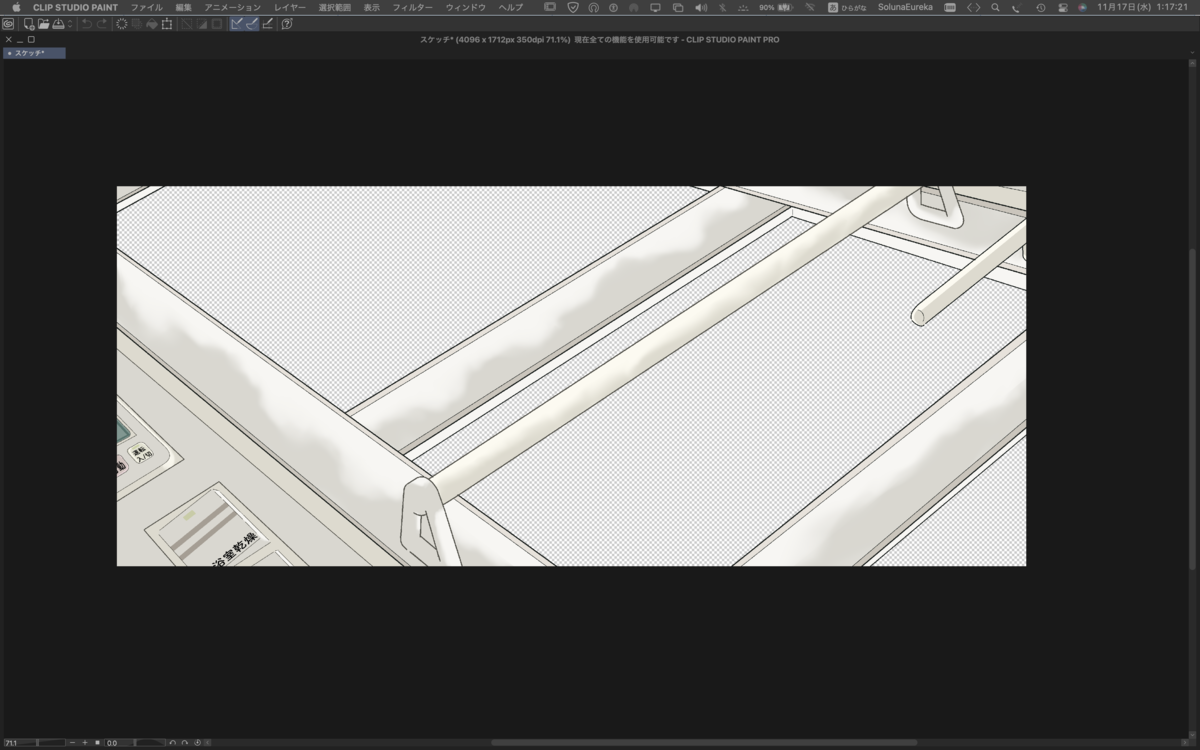Click the Save icon in command bar
The width and height of the screenshot is (1200, 750).
(x=58, y=24)
